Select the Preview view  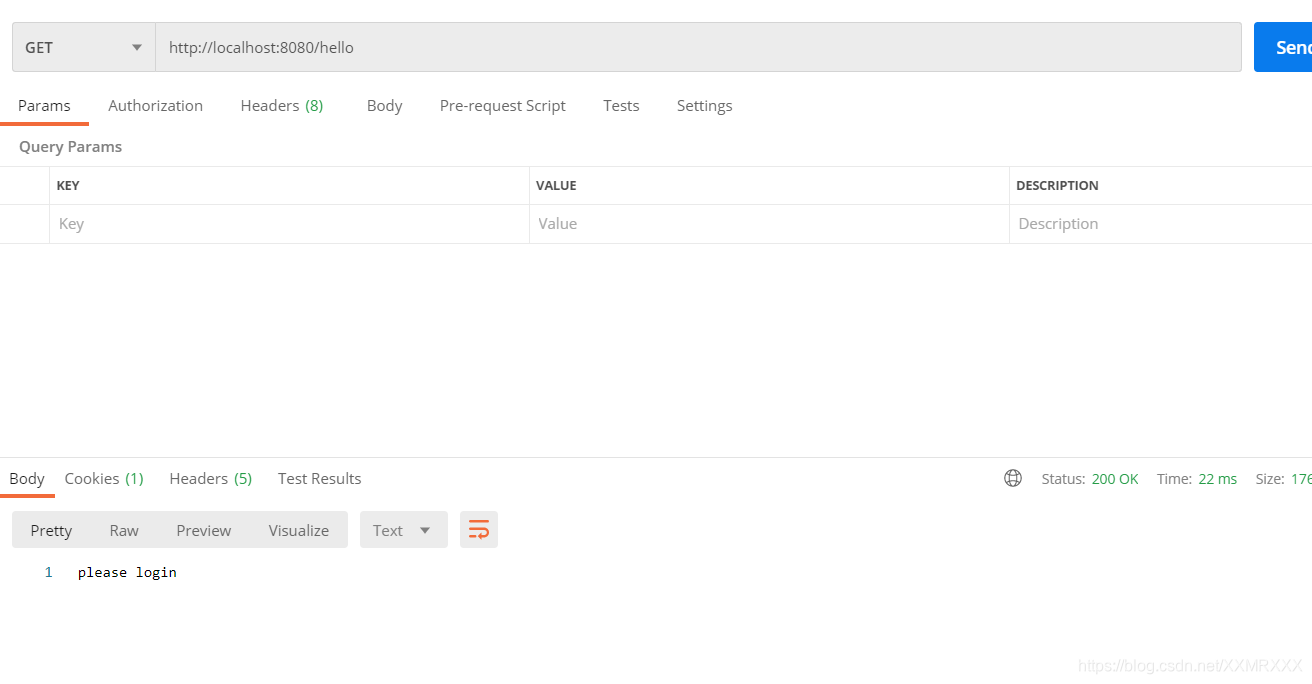(x=203, y=530)
